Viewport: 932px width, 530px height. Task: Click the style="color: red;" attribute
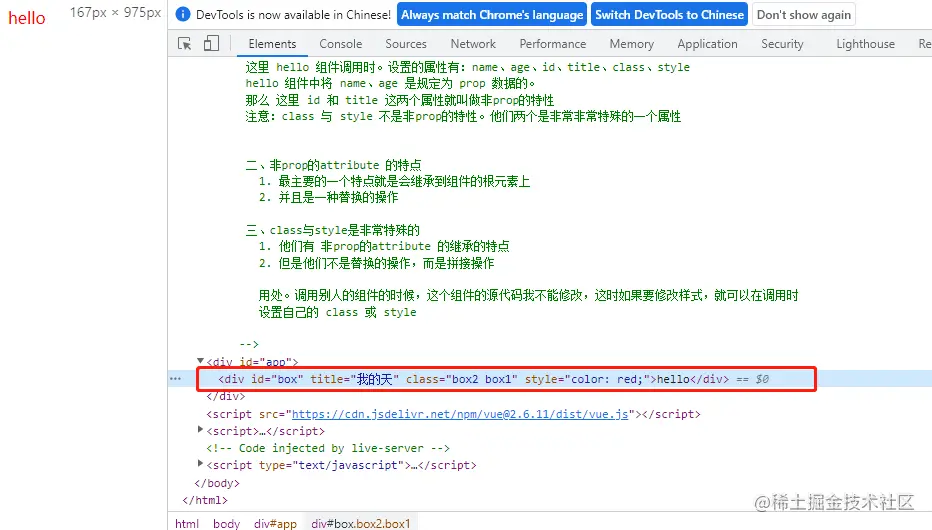click(588, 379)
